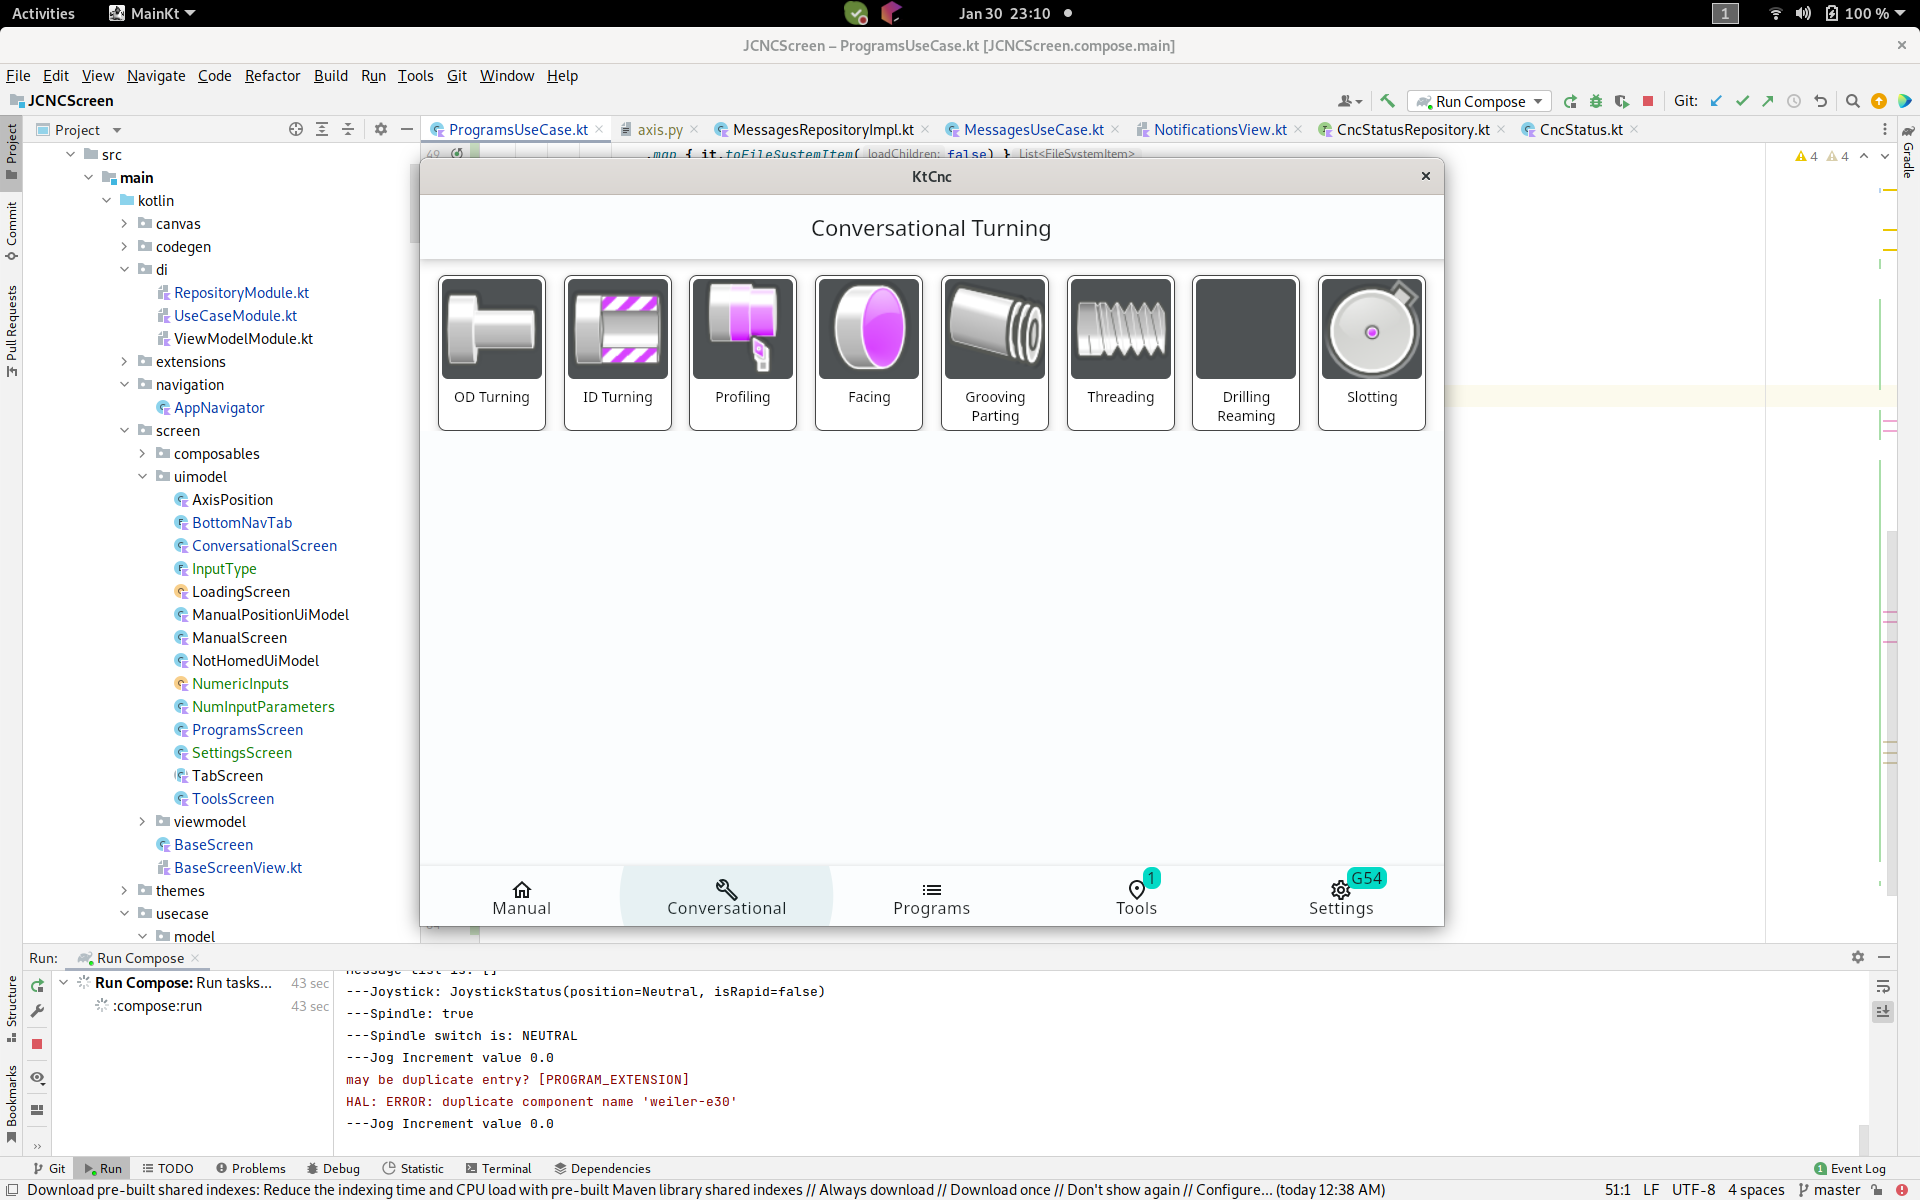Show Git history clock icon

point(1794,101)
